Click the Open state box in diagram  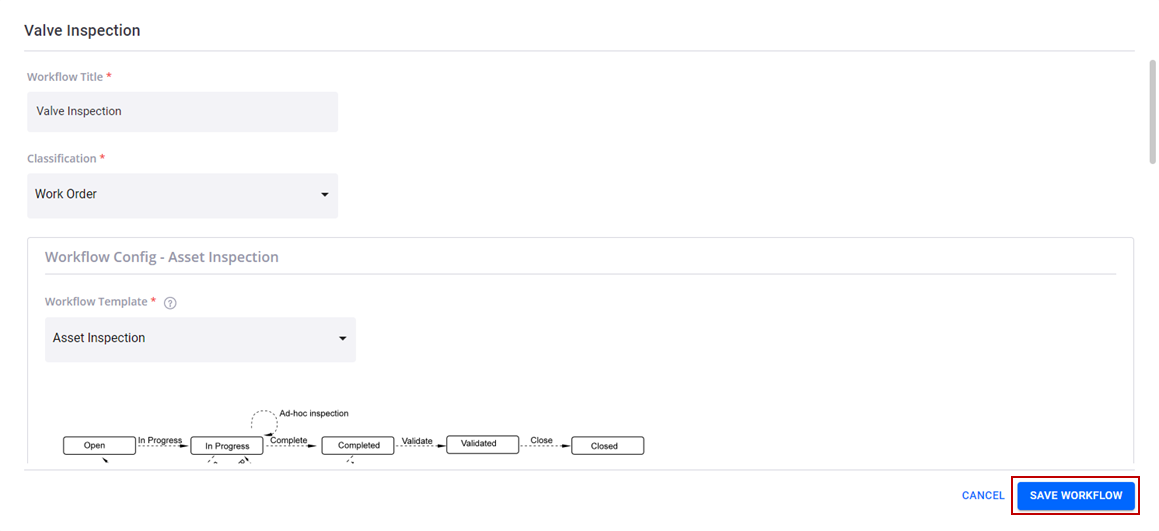pyautogui.click(x=99, y=445)
